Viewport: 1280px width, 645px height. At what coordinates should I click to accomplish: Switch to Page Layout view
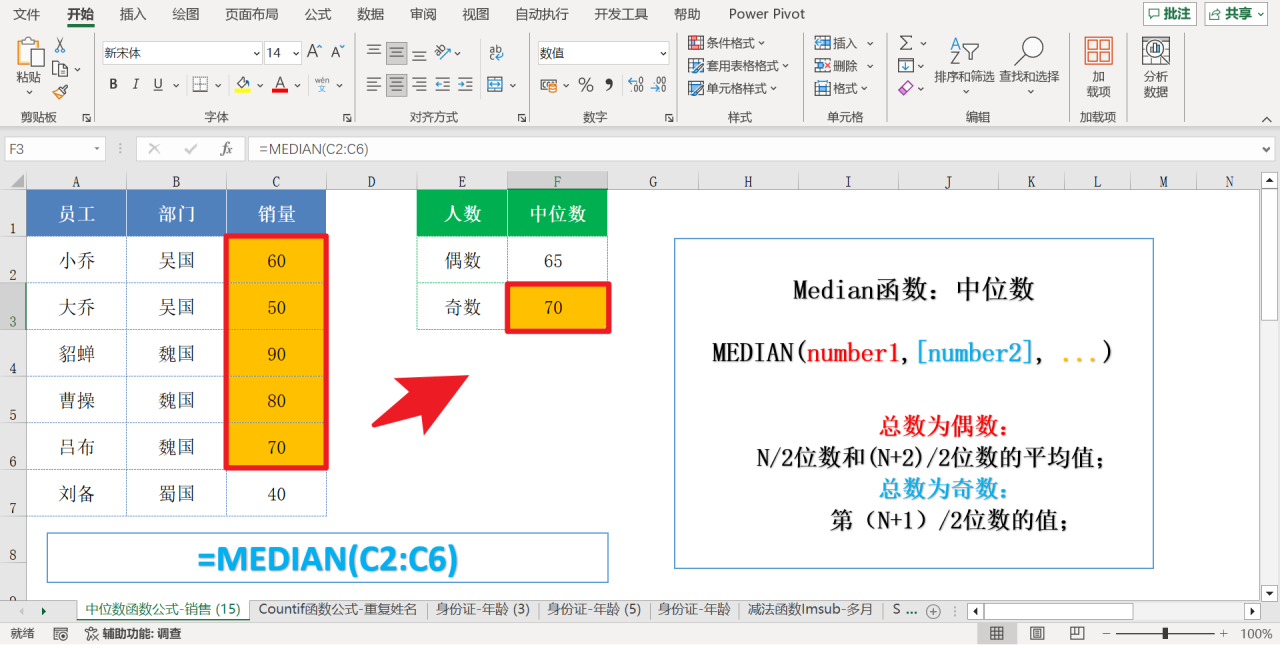[1037, 634]
